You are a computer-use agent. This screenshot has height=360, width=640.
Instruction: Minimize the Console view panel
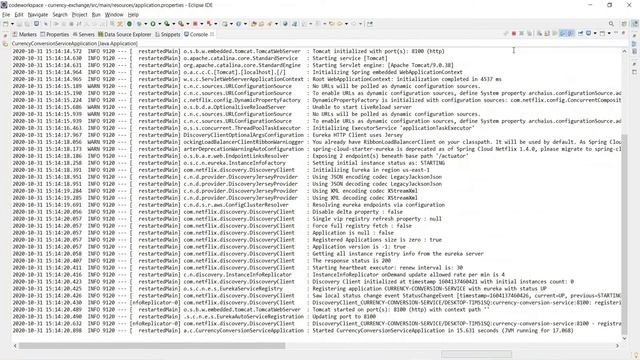pyautogui.click(x=616, y=33)
